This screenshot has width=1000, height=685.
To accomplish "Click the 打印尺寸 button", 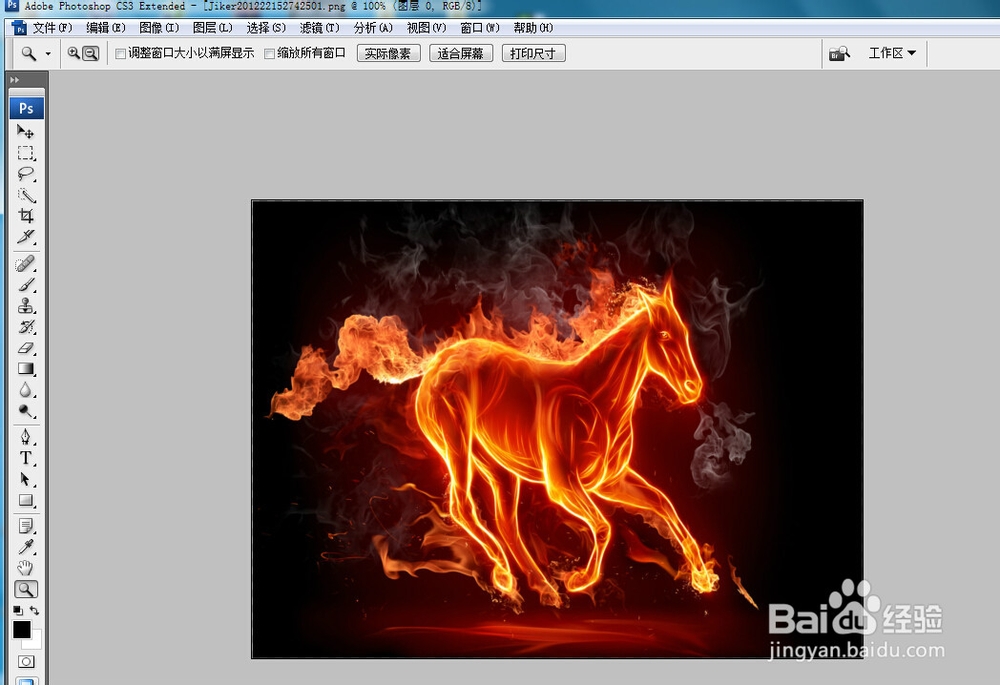I will pos(534,54).
